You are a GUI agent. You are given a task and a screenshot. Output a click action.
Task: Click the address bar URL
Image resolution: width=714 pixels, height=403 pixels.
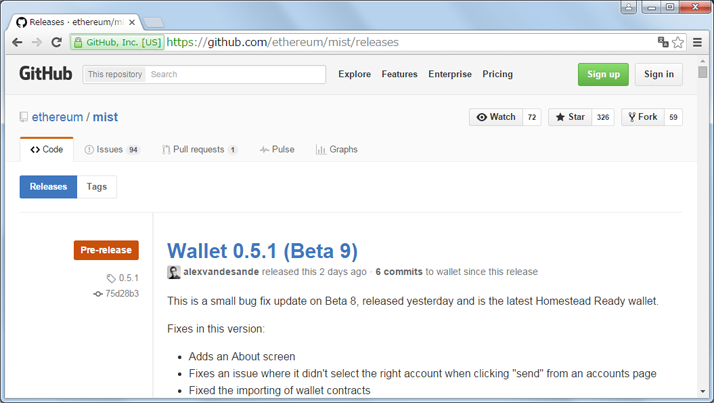pyautogui.click(x=282, y=42)
